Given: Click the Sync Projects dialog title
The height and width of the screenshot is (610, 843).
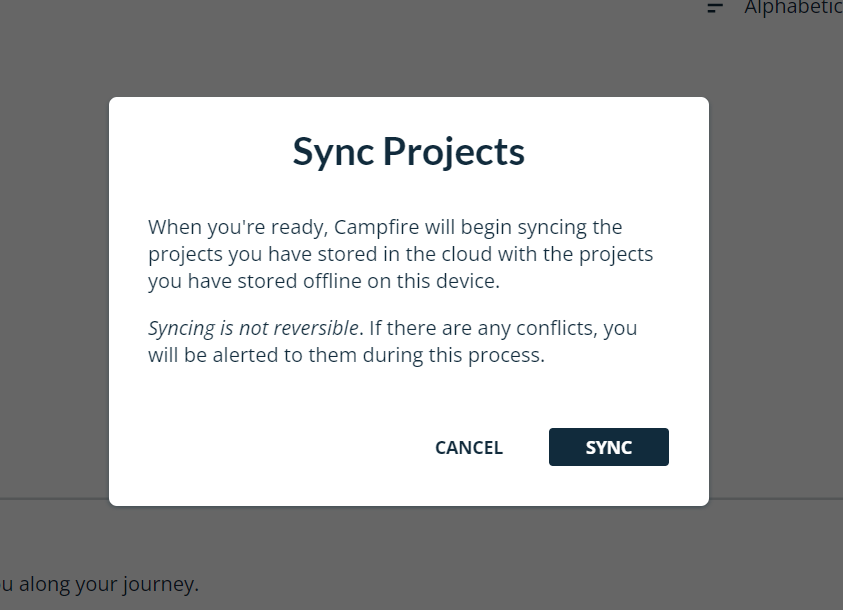Looking at the screenshot, I should [408, 151].
